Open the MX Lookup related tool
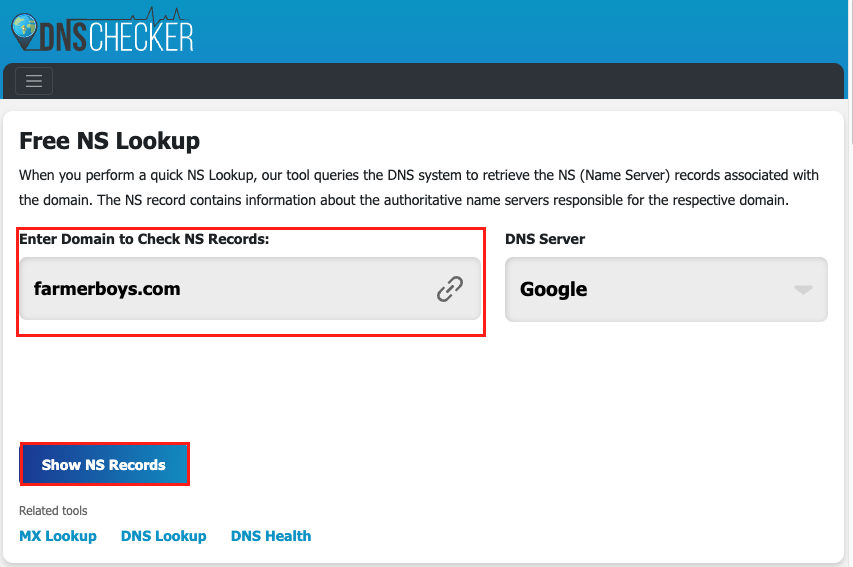Image resolution: width=853 pixels, height=567 pixels. (58, 536)
